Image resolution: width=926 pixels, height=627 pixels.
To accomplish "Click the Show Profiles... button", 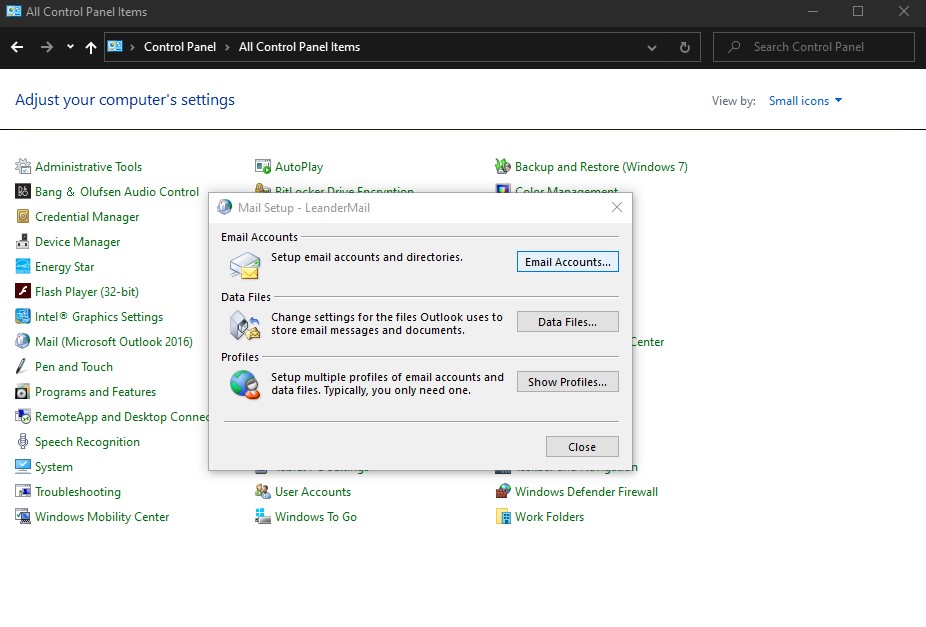I will pyautogui.click(x=568, y=382).
